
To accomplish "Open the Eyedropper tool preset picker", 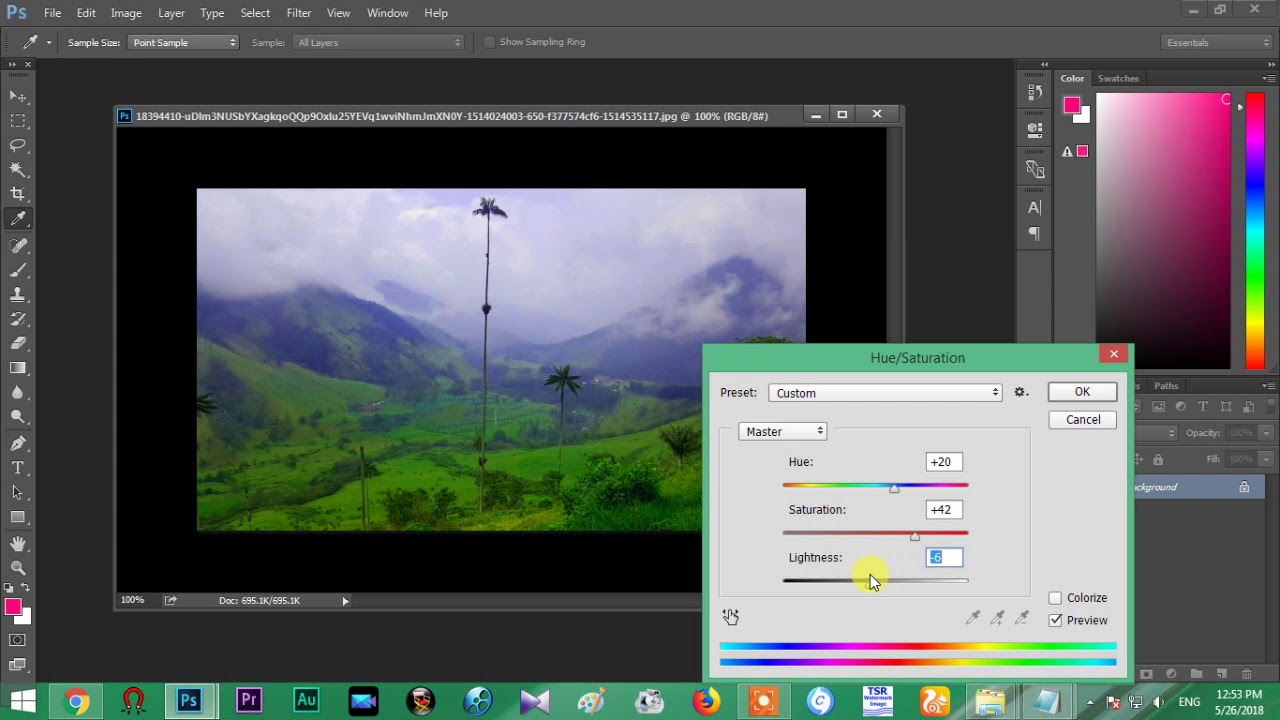I will [x=37, y=42].
